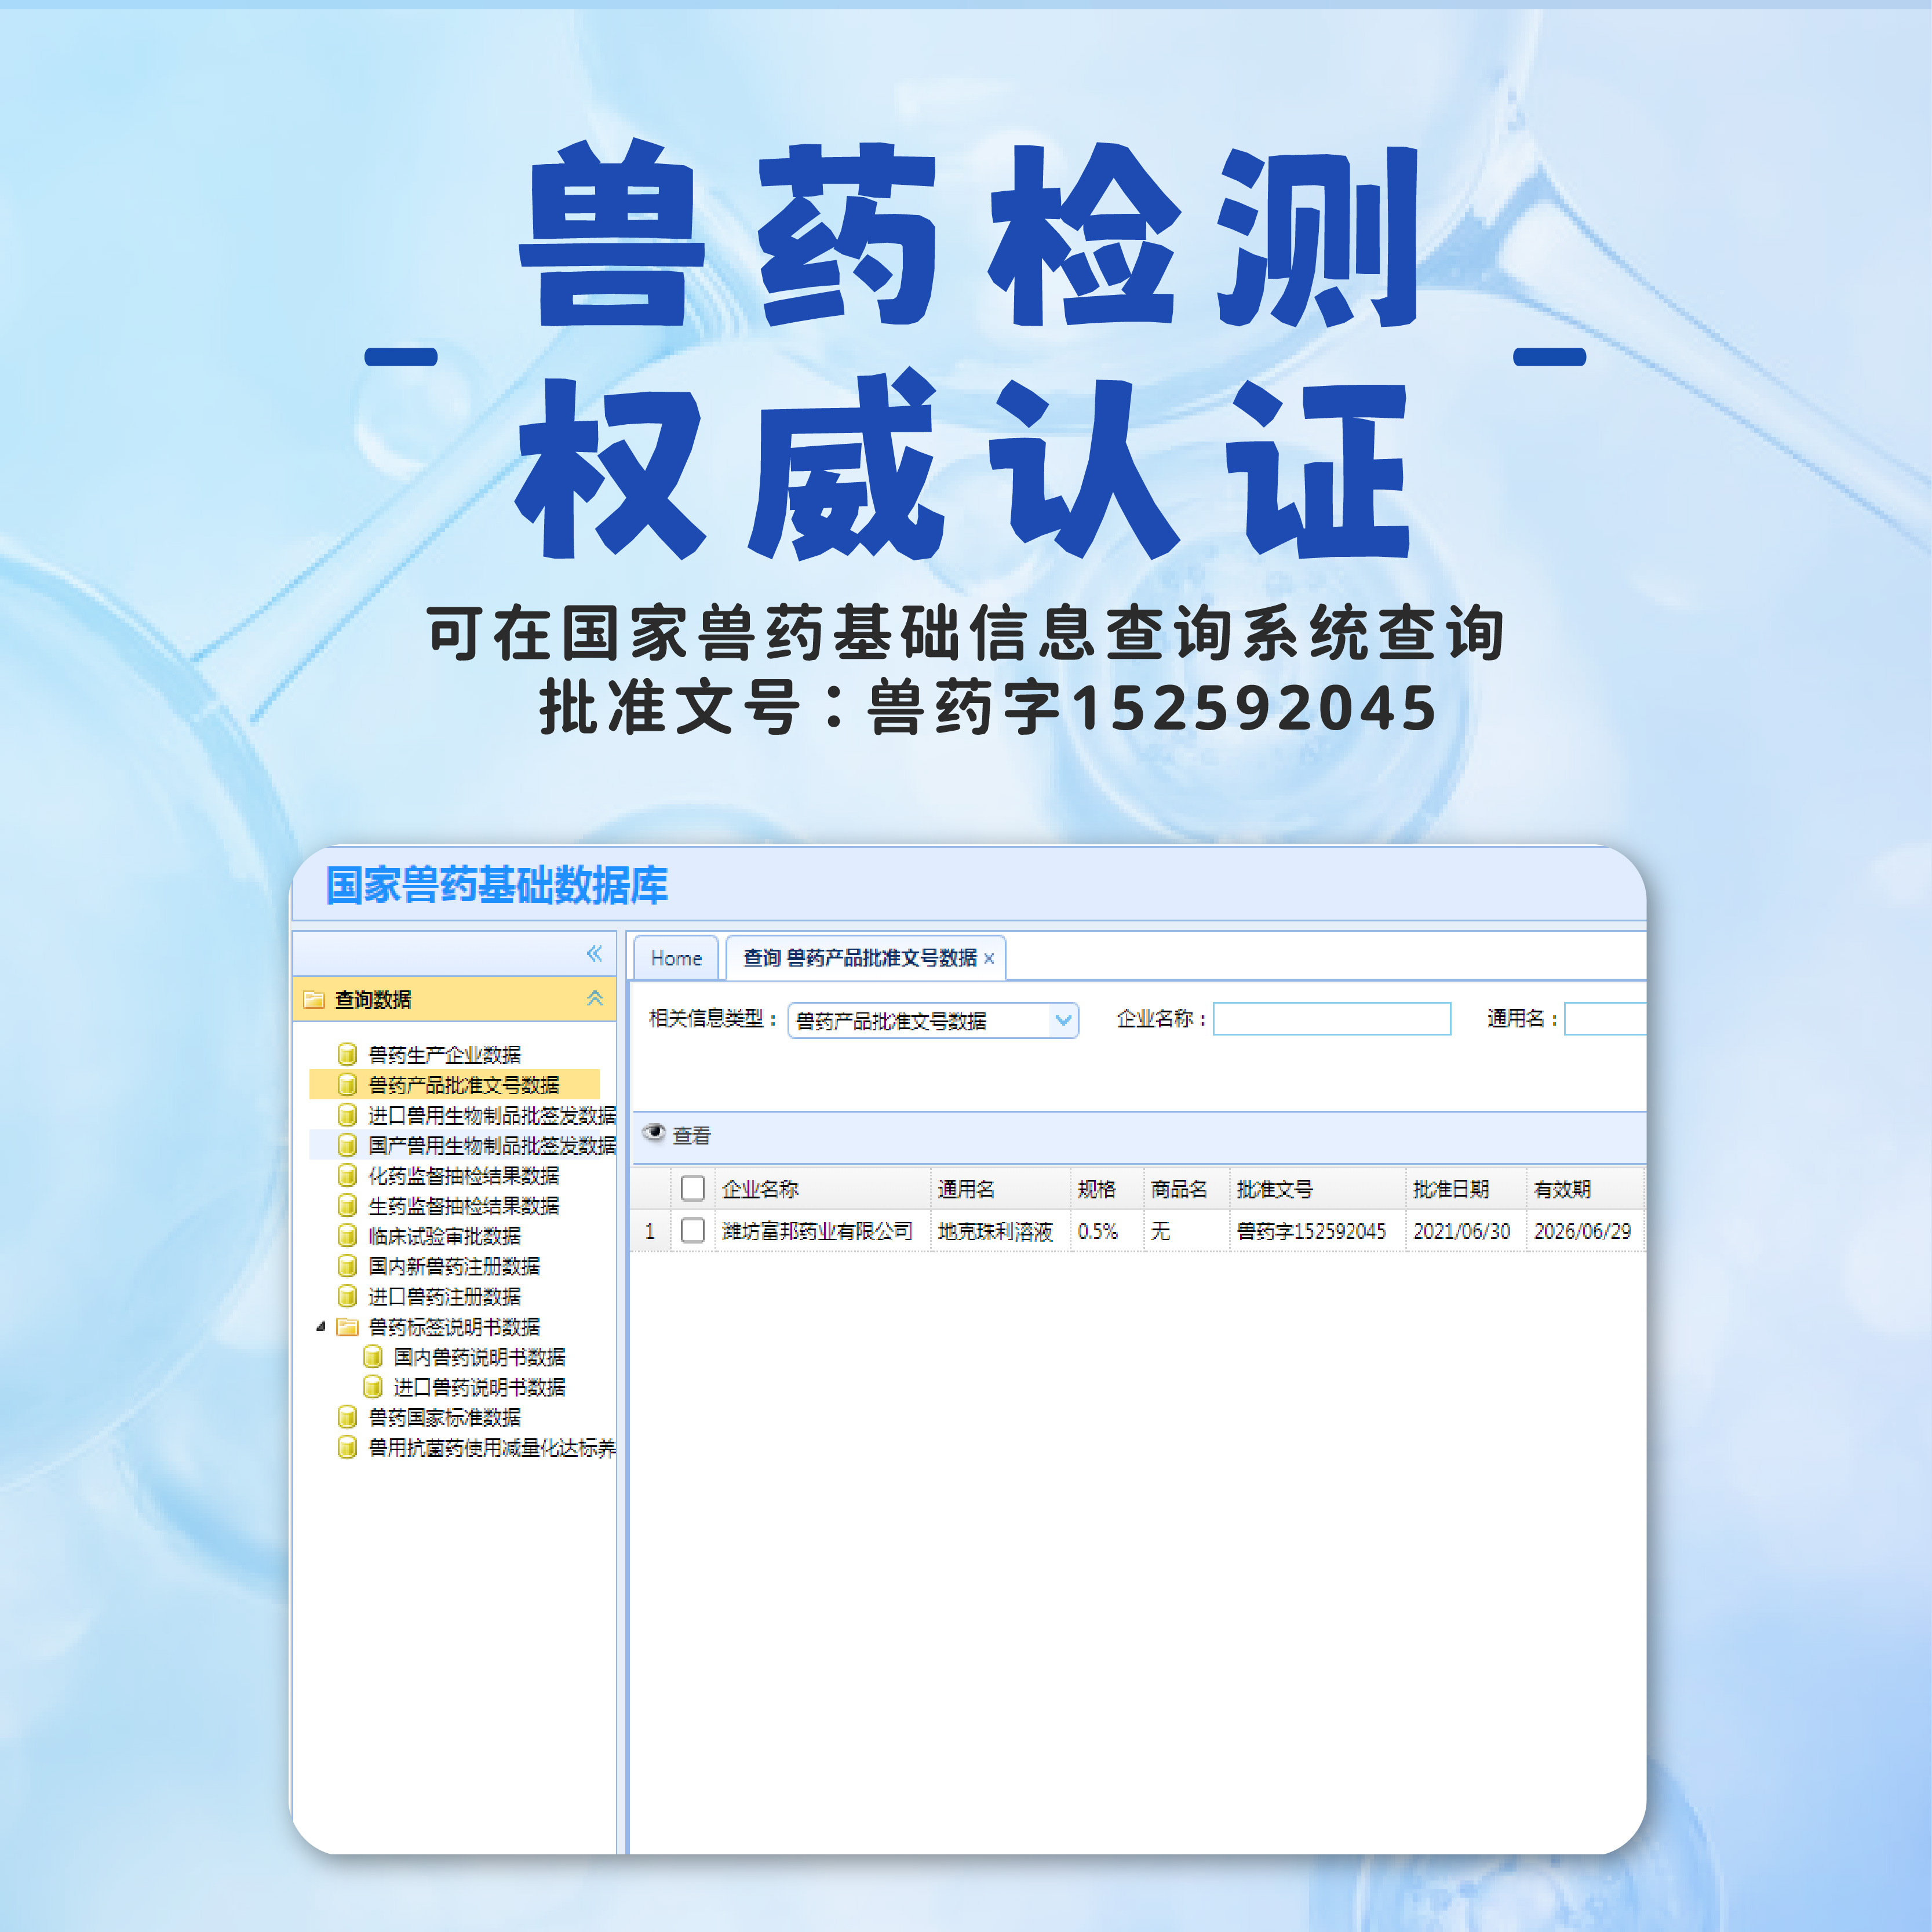Screen dimensions: 1932x1932
Task: Open 进口兽药注册数据 tree item
Action: [x=444, y=1296]
